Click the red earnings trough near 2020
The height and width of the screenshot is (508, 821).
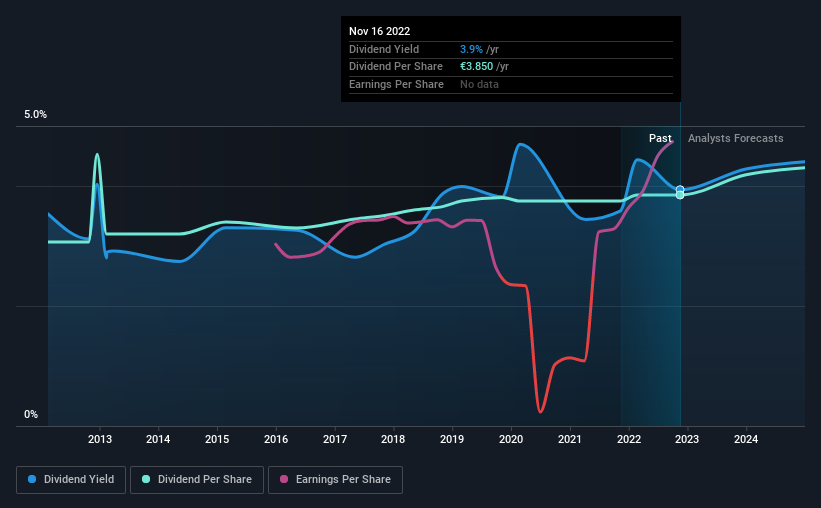[x=540, y=411]
